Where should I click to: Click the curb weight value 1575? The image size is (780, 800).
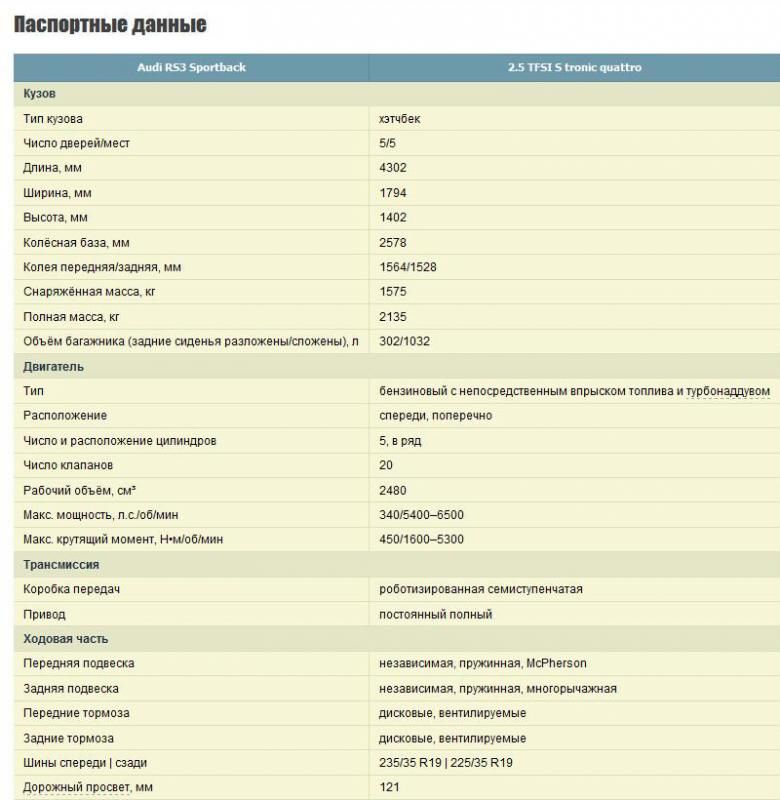(x=393, y=292)
